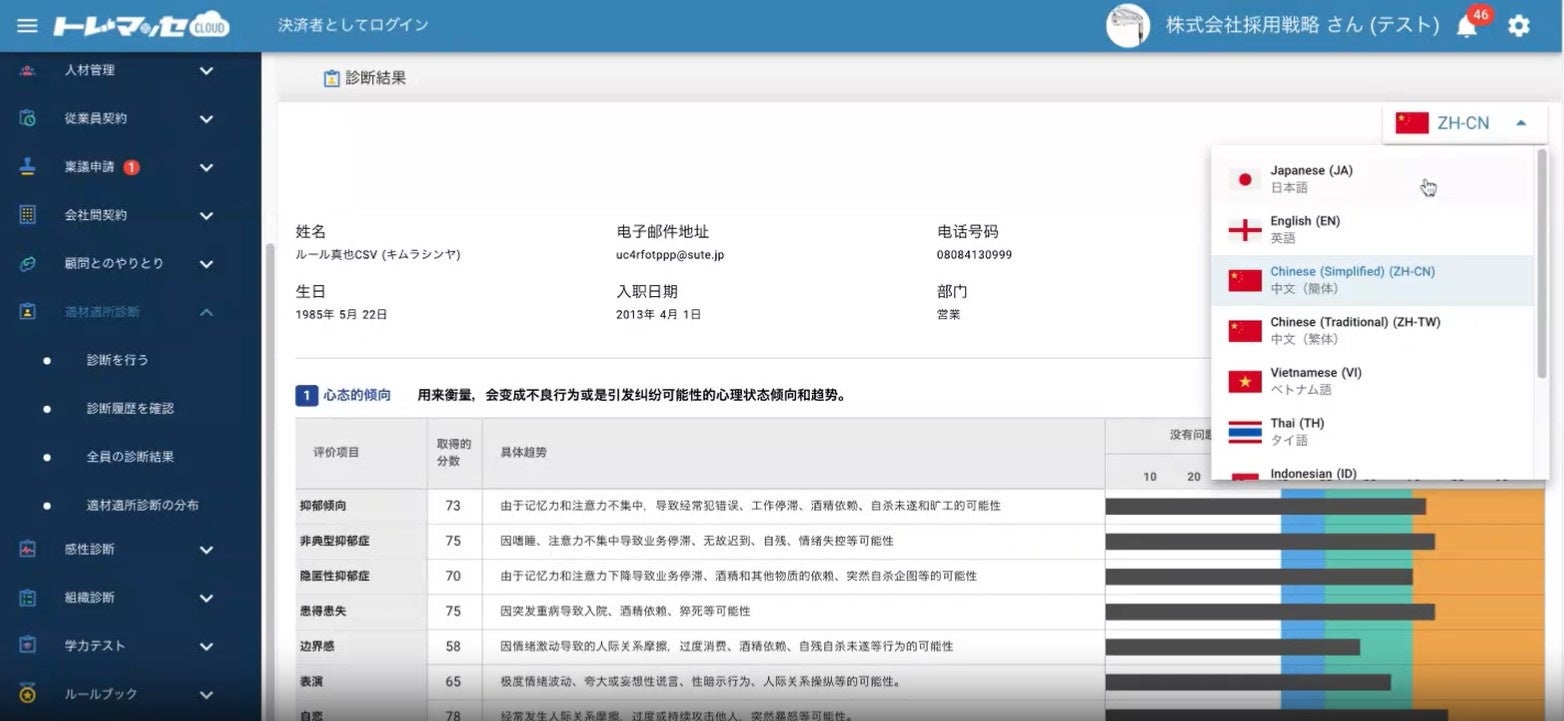Click the 边界感 row label
The width and height of the screenshot is (1564, 721).
[x=316, y=646]
